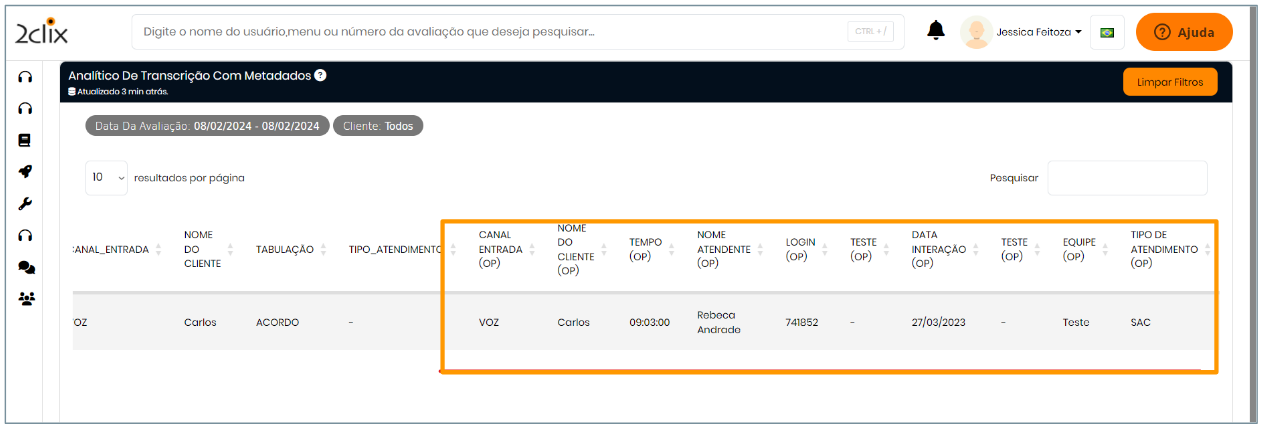The height and width of the screenshot is (431, 1264).
Task: Click the 2clix logo
Action: (x=41, y=32)
